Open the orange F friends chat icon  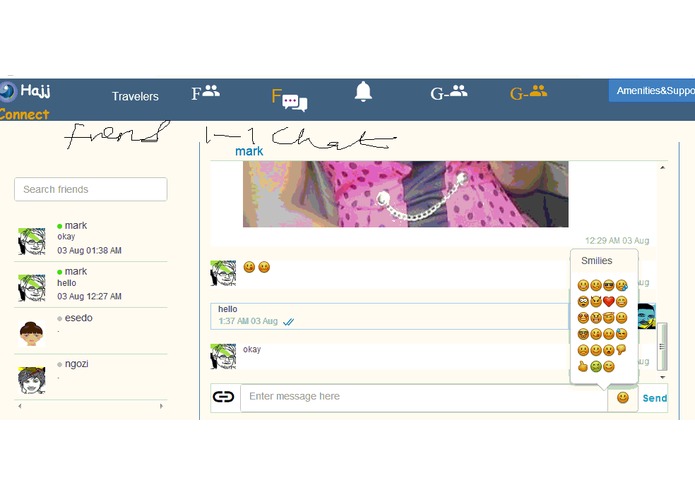tap(289, 100)
